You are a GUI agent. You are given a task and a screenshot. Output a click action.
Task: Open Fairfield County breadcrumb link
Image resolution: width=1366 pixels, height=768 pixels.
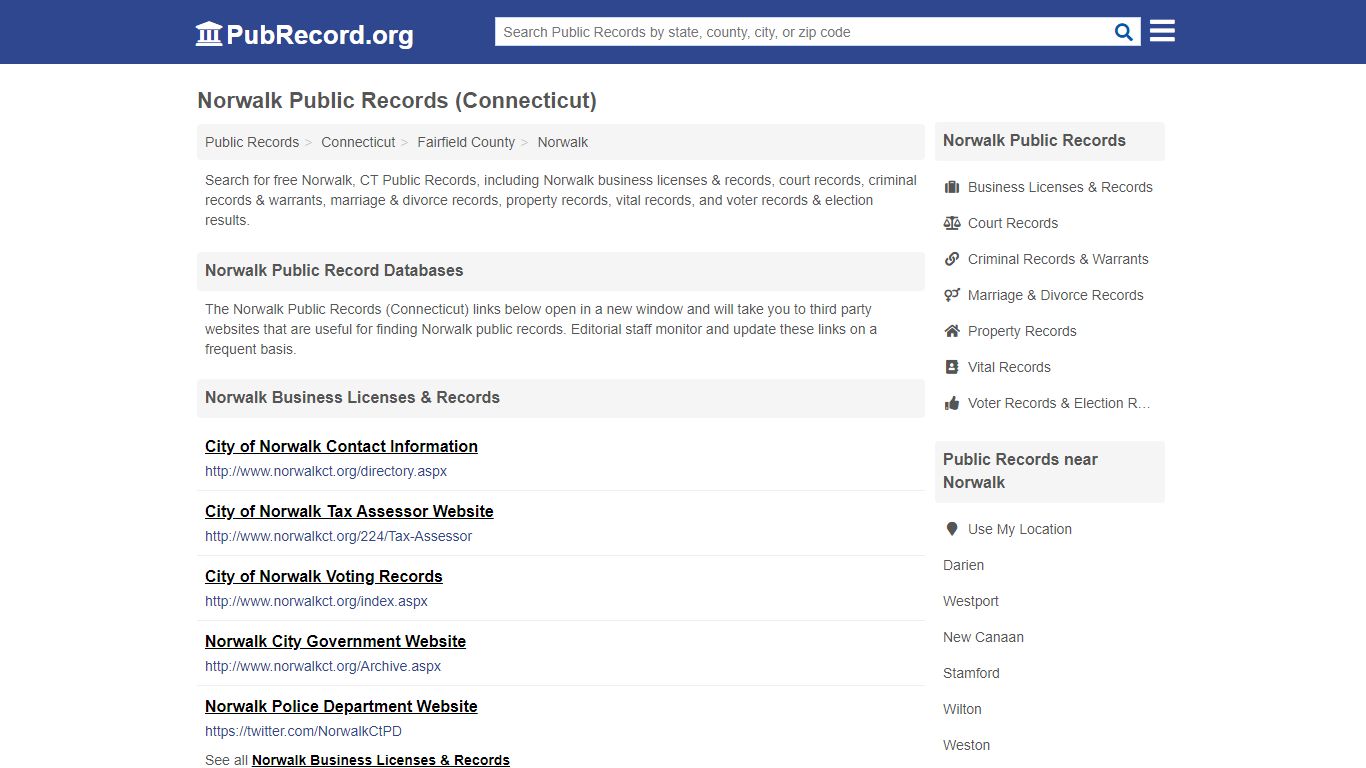click(x=466, y=142)
